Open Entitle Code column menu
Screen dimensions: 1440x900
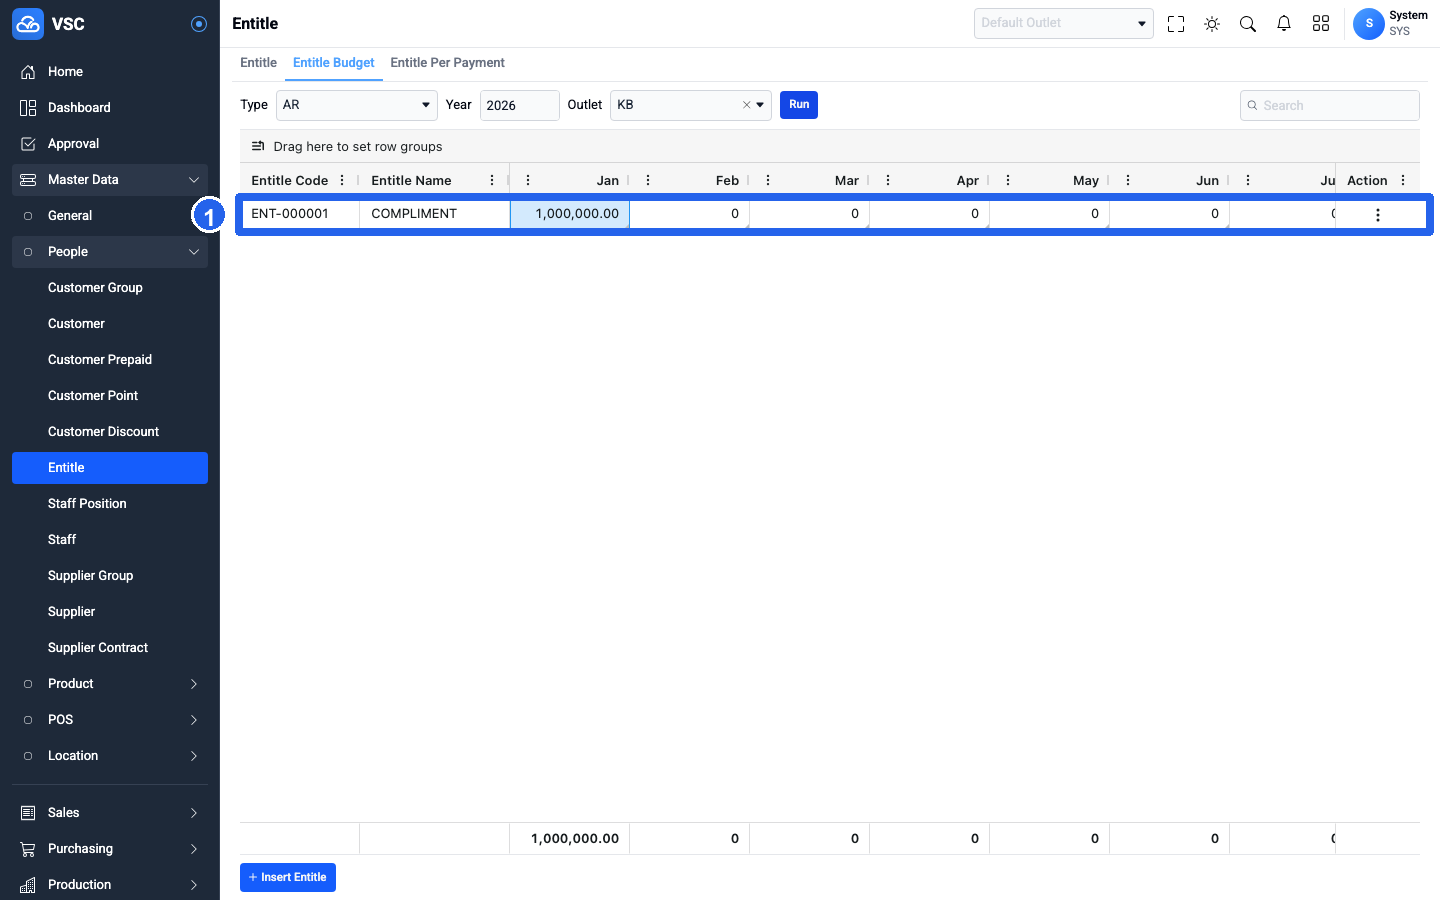342,180
